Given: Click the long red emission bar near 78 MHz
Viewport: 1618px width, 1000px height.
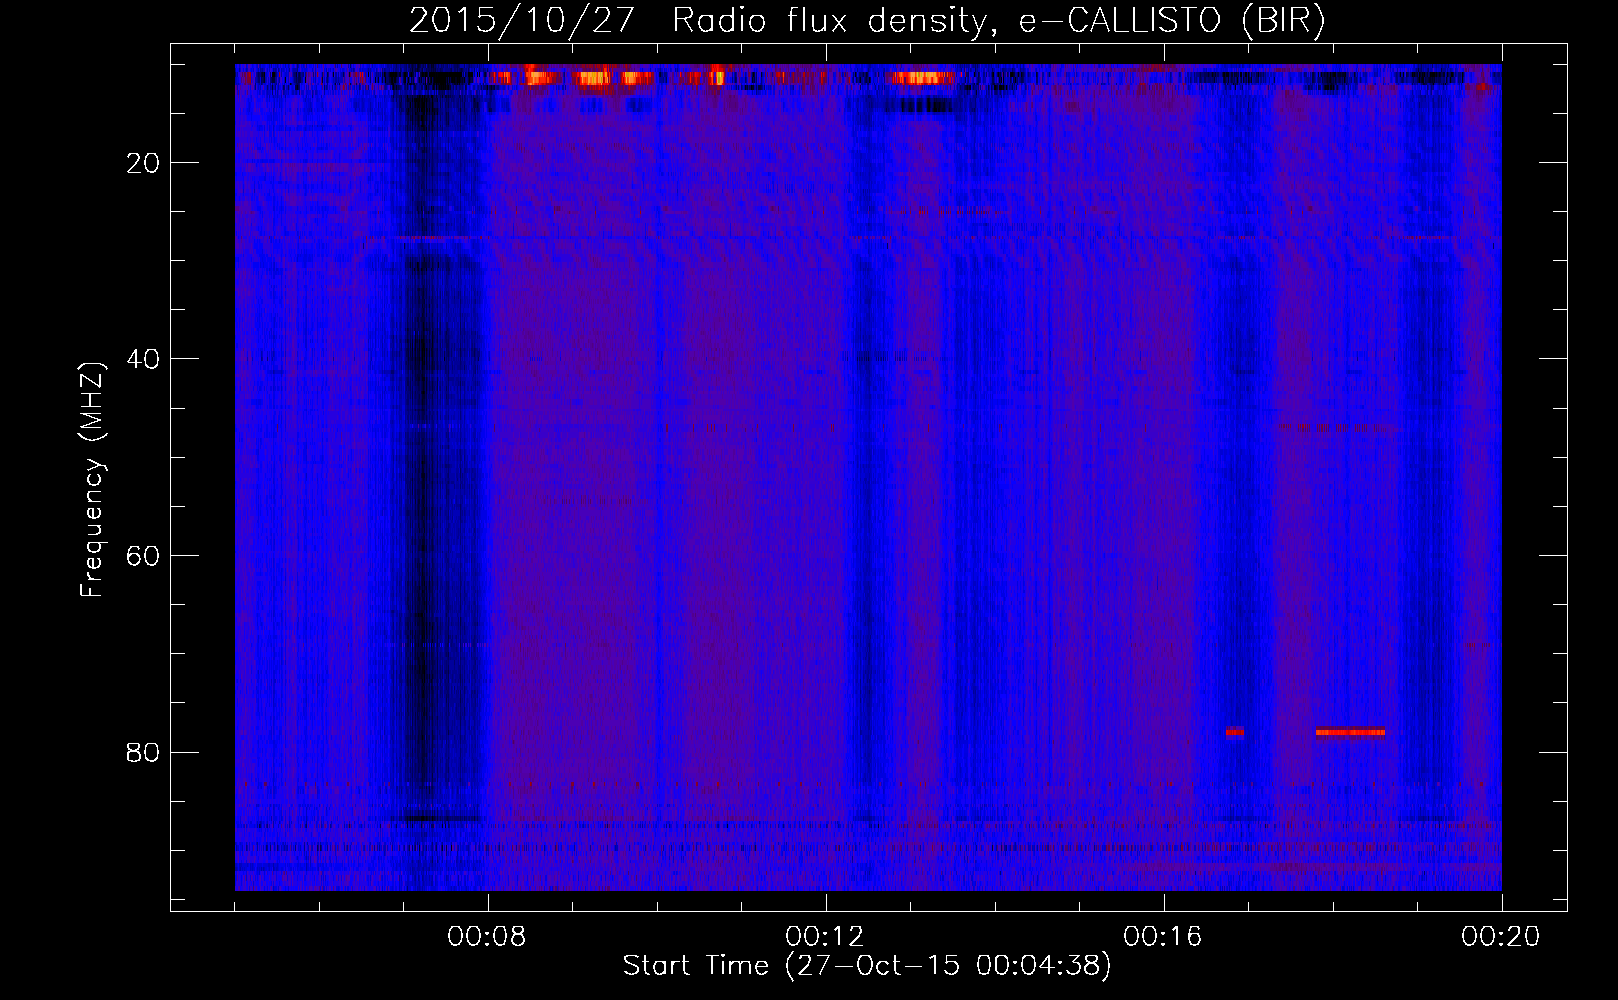Looking at the screenshot, I should 1350,732.
